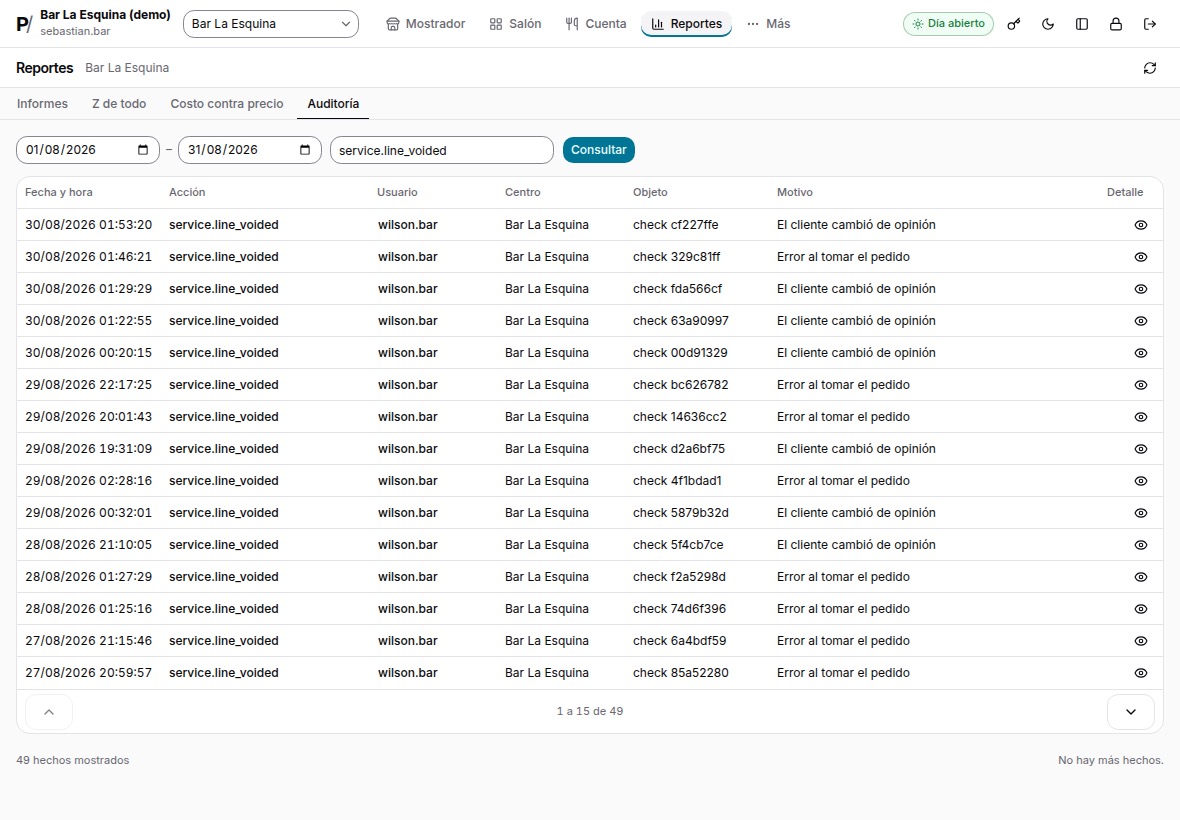Open the Reportes section

click(686, 24)
